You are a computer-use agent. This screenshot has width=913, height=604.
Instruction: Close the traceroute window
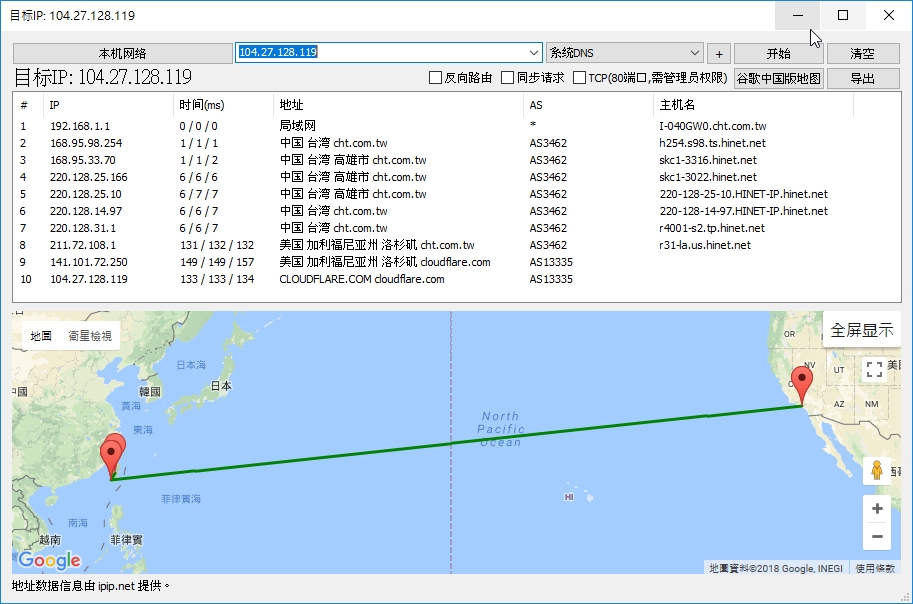pos(889,16)
